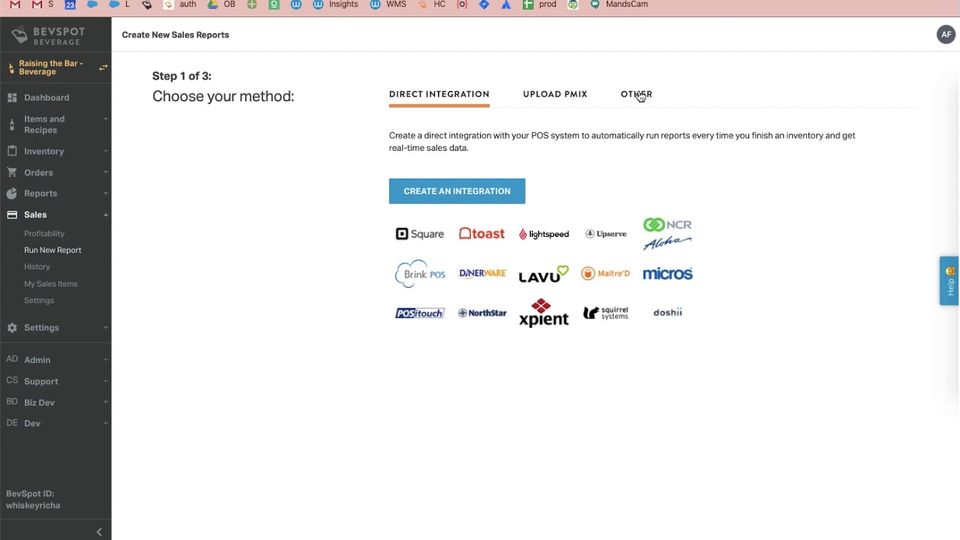The image size is (960, 540).
Task: Open Profitability under Sales
Action: pos(44,233)
